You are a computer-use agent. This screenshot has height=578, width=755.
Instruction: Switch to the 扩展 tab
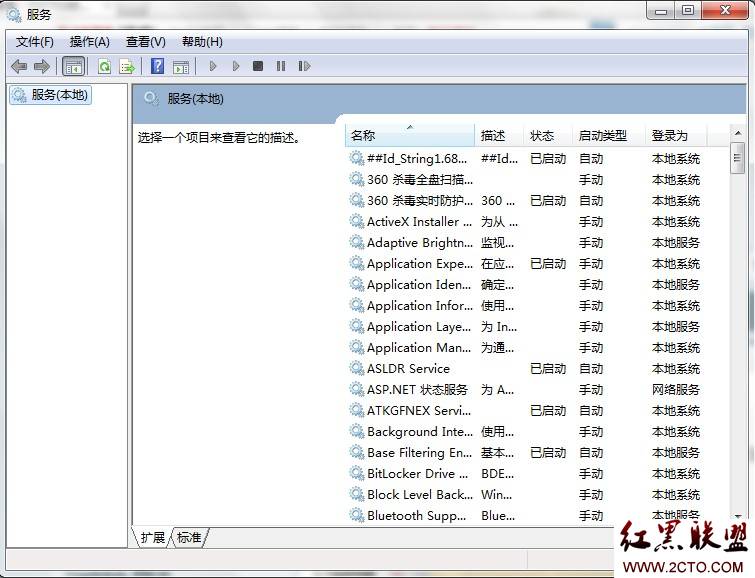152,538
